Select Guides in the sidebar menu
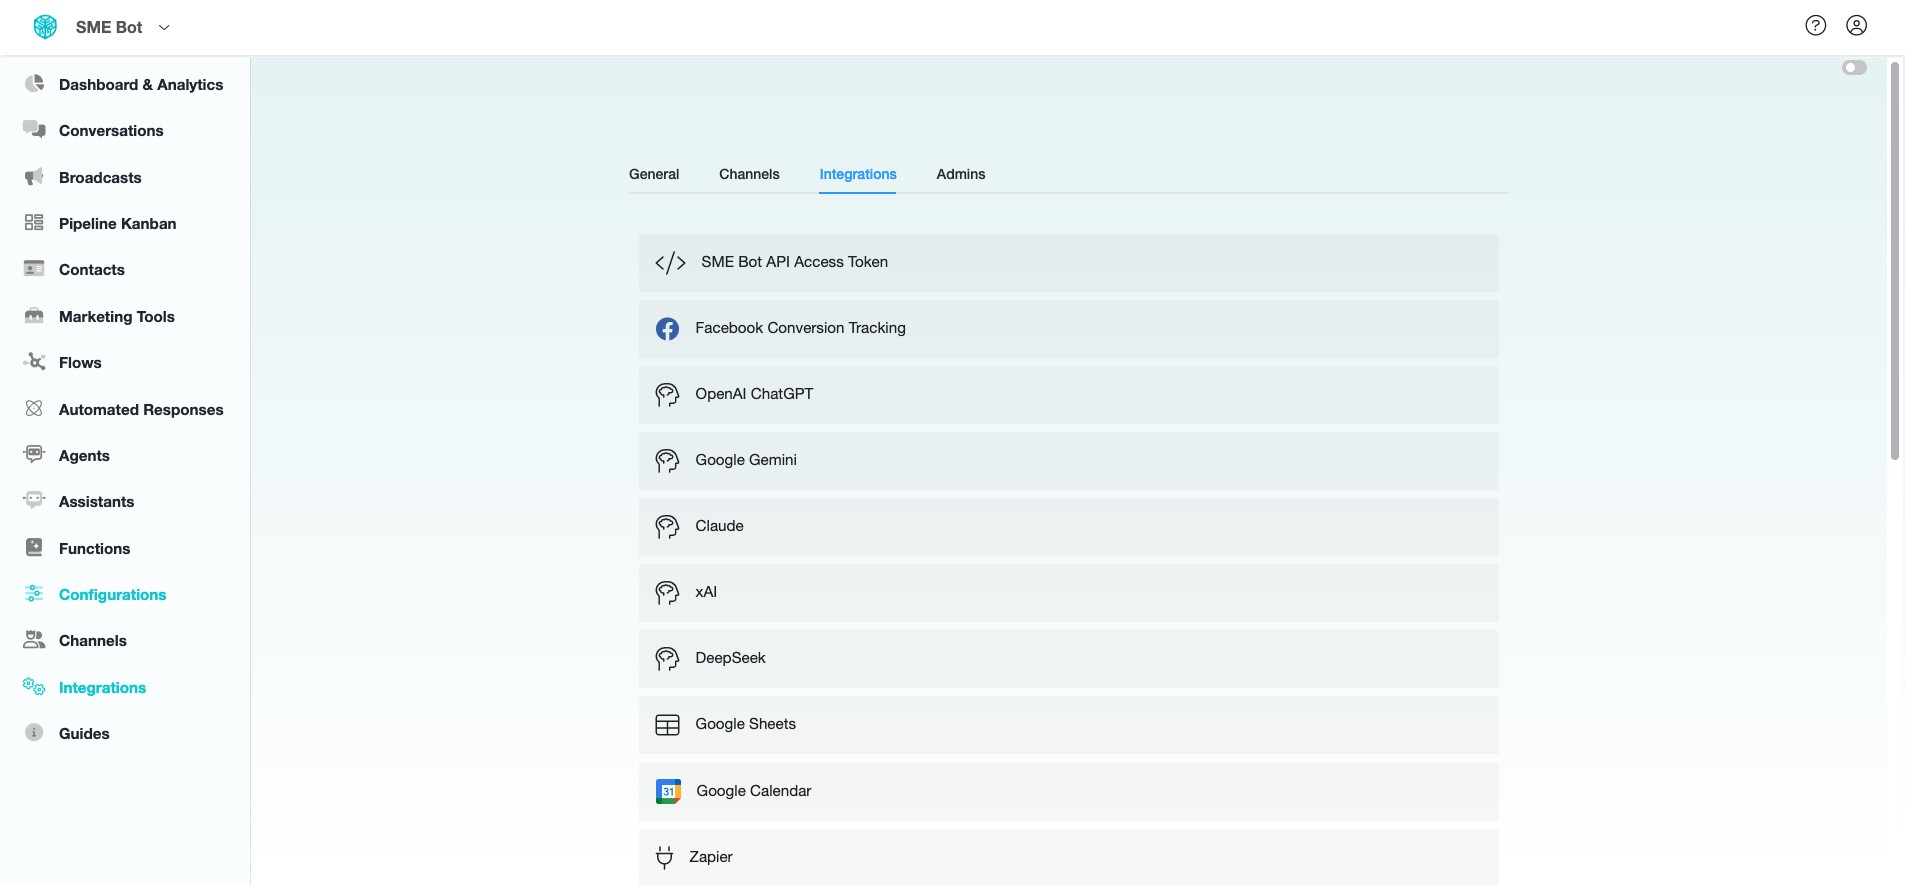Screen dimensions: 1905x886 tap(84, 734)
